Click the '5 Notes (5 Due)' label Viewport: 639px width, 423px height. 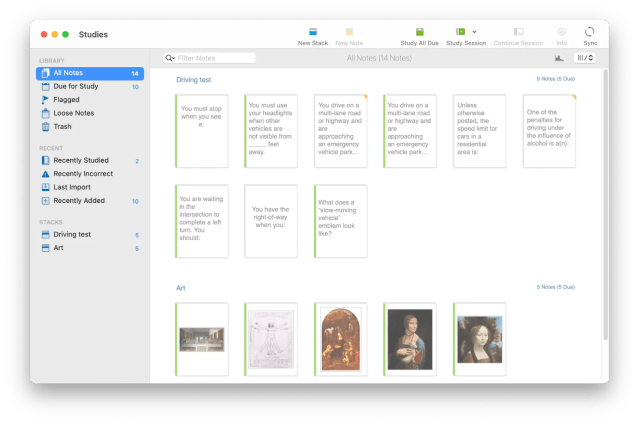point(555,287)
